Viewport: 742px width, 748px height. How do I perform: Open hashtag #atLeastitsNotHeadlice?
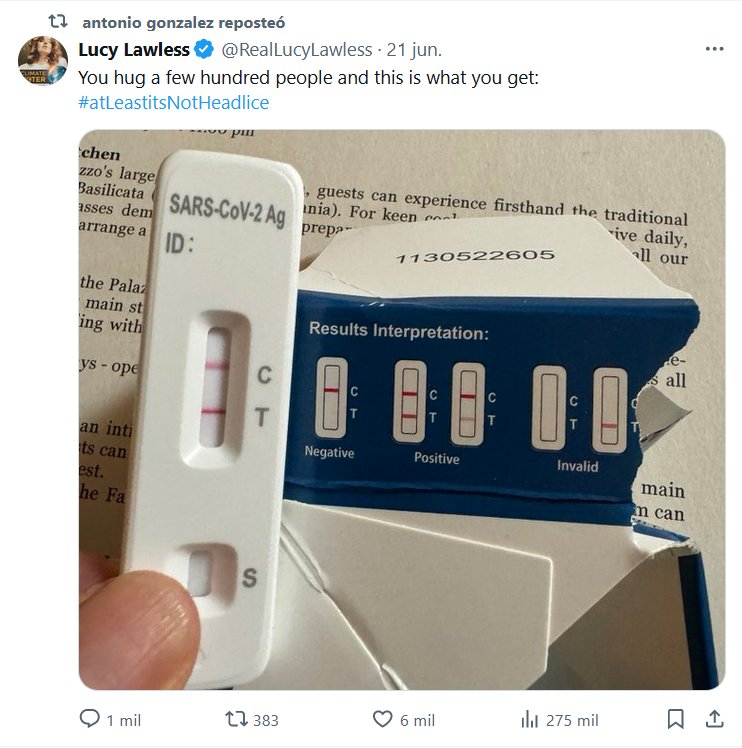coord(173,102)
